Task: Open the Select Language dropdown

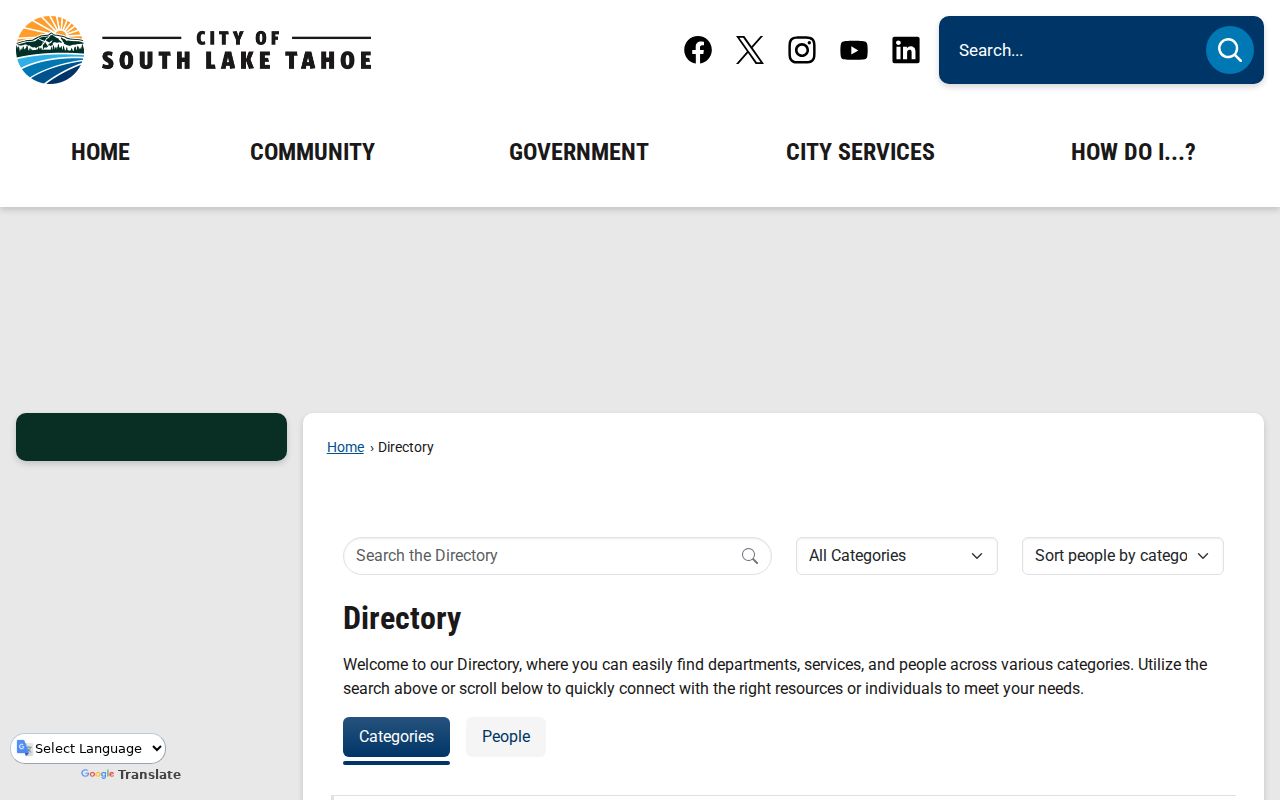Action: [x=89, y=748]
